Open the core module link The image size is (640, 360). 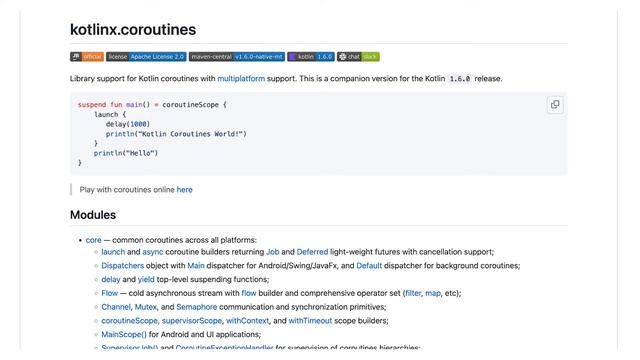(93, 240)
